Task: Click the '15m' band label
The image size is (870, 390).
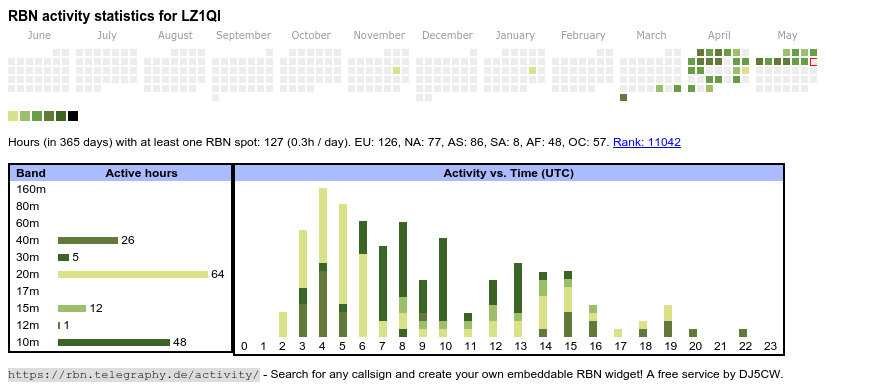Action: 28,308
